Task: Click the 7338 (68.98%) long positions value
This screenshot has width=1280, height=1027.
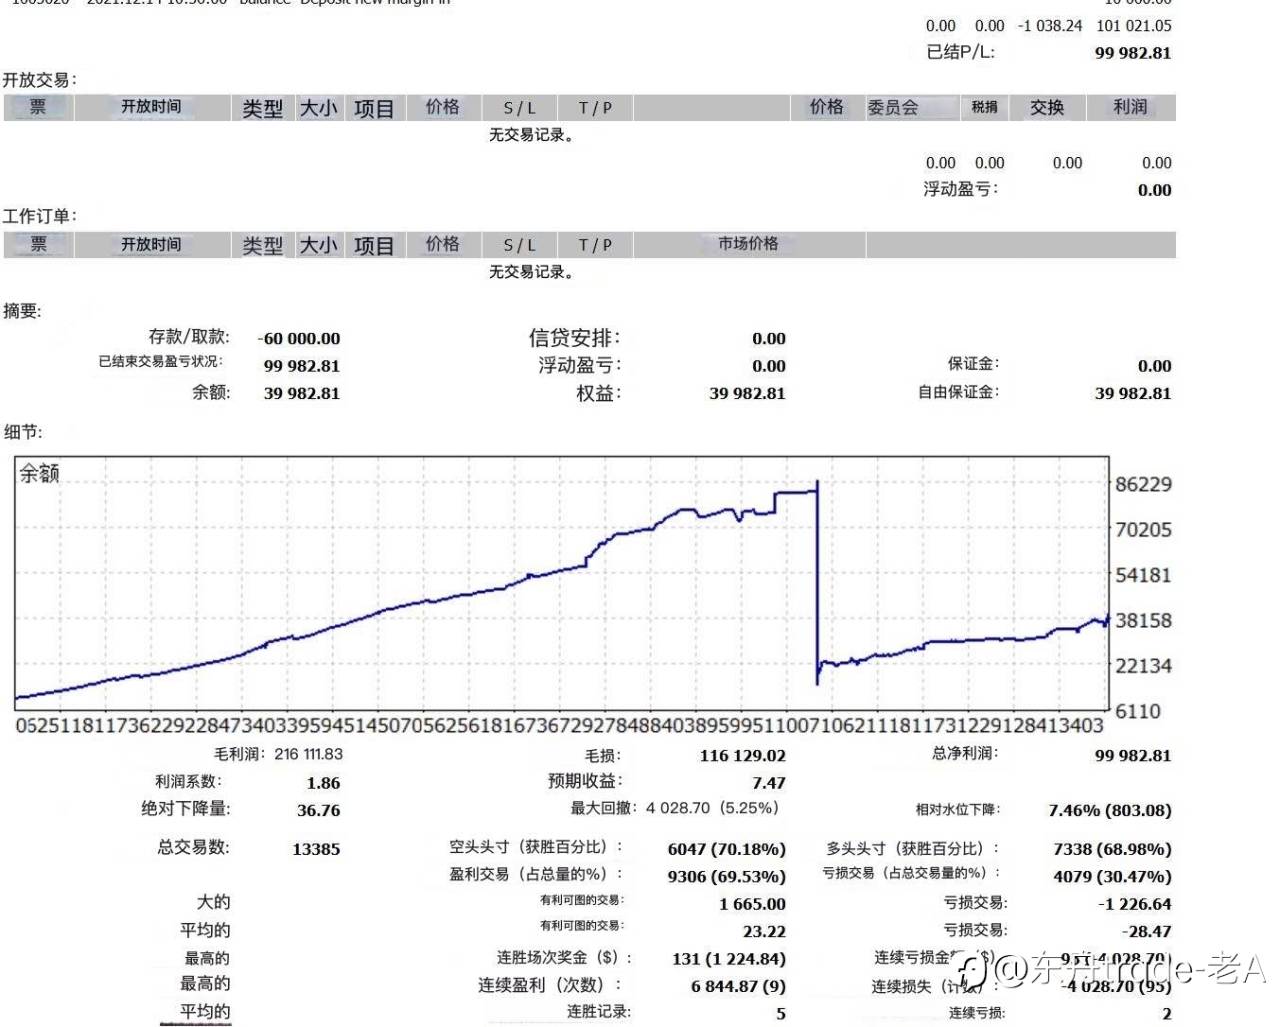Action: click(x=1112, y=850)
